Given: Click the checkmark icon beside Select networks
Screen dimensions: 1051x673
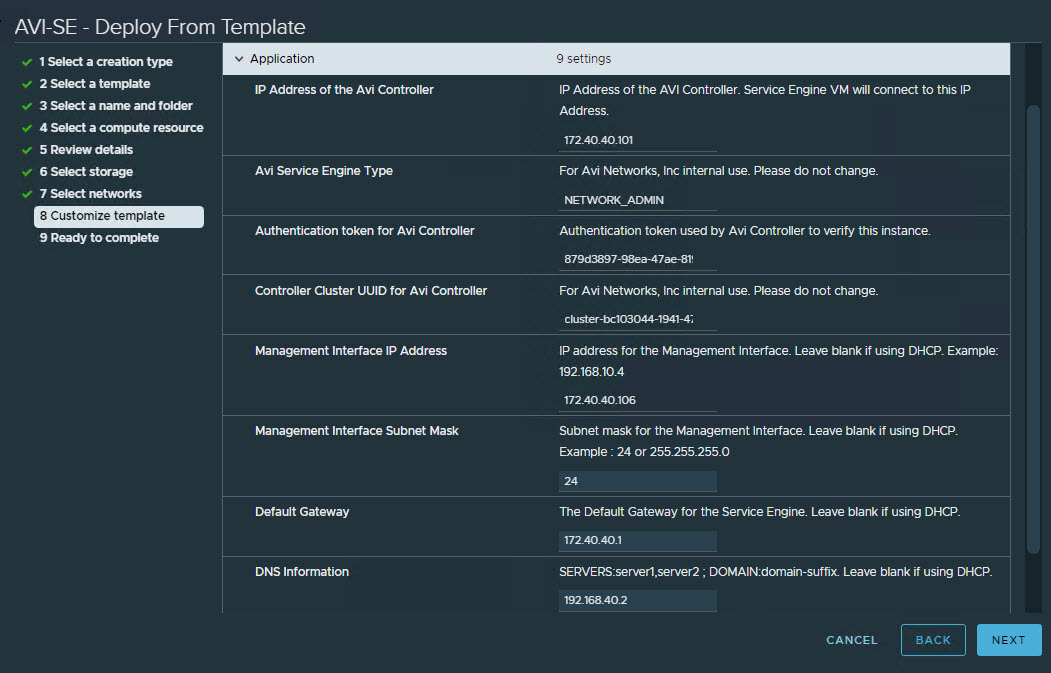Looking at the screenshot, I should 27,194.
